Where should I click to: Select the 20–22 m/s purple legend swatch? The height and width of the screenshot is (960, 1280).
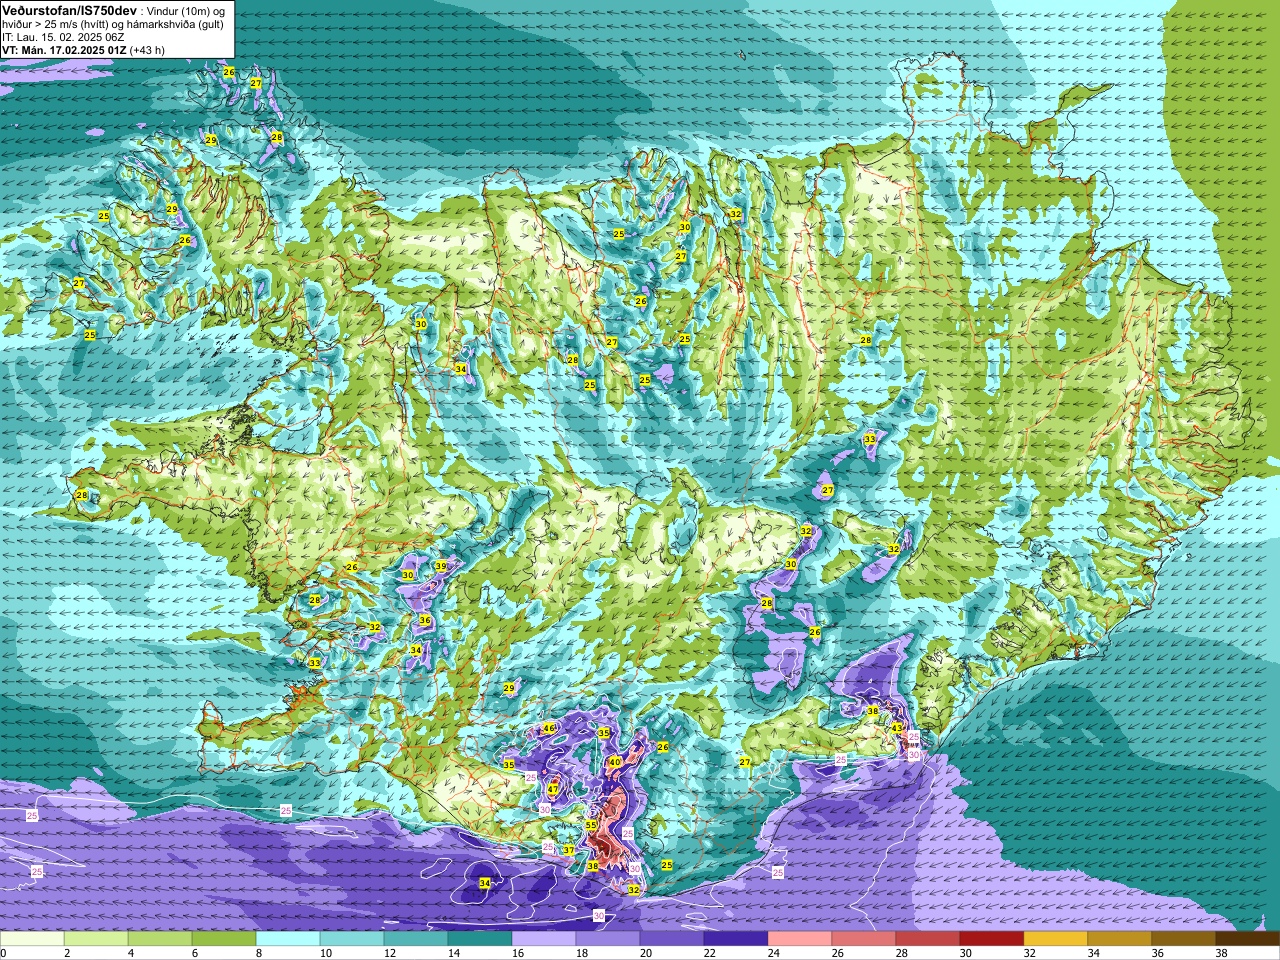(x=672, y=939)
